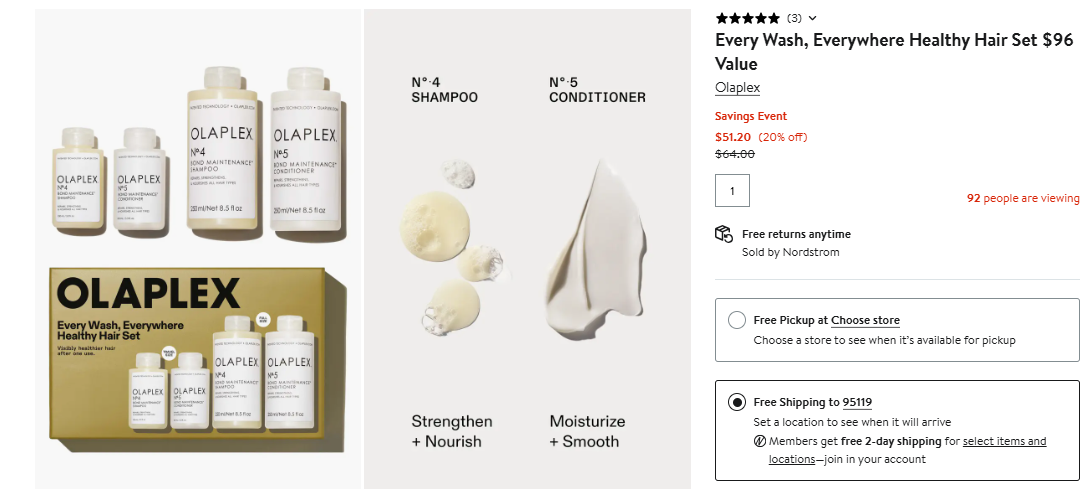Click the quantity input field
The image size is (1089, 489).
[732, 191]
